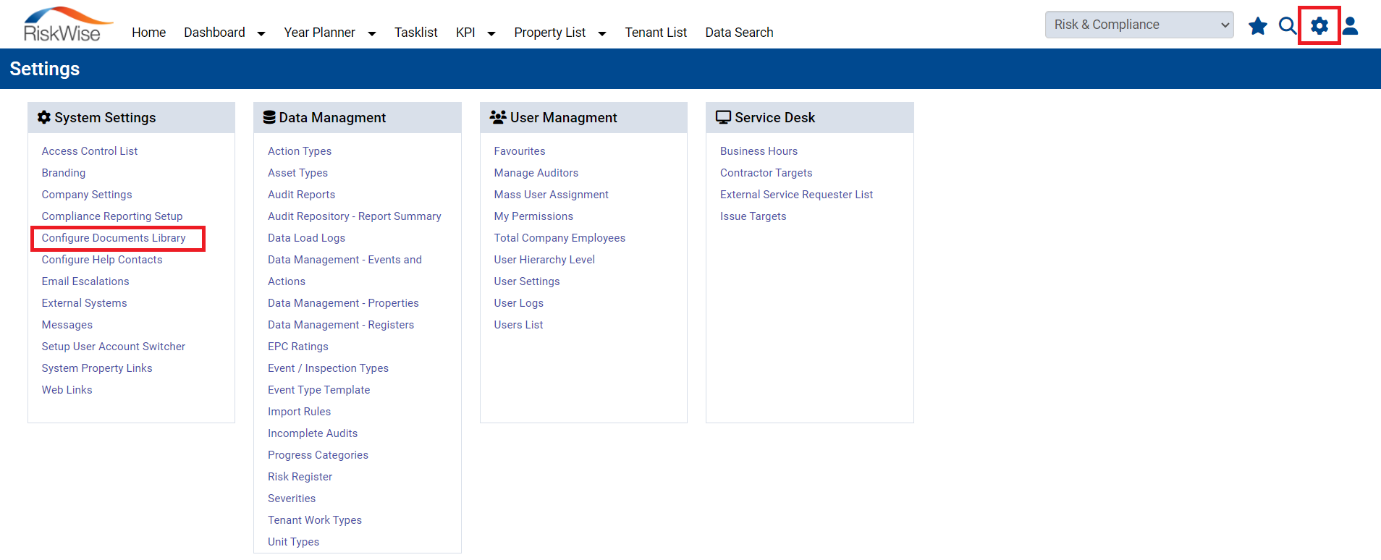Go to Tasklist in the navigation bar
The height and width of the screenshot is (560, 1381).
(416, 32)
